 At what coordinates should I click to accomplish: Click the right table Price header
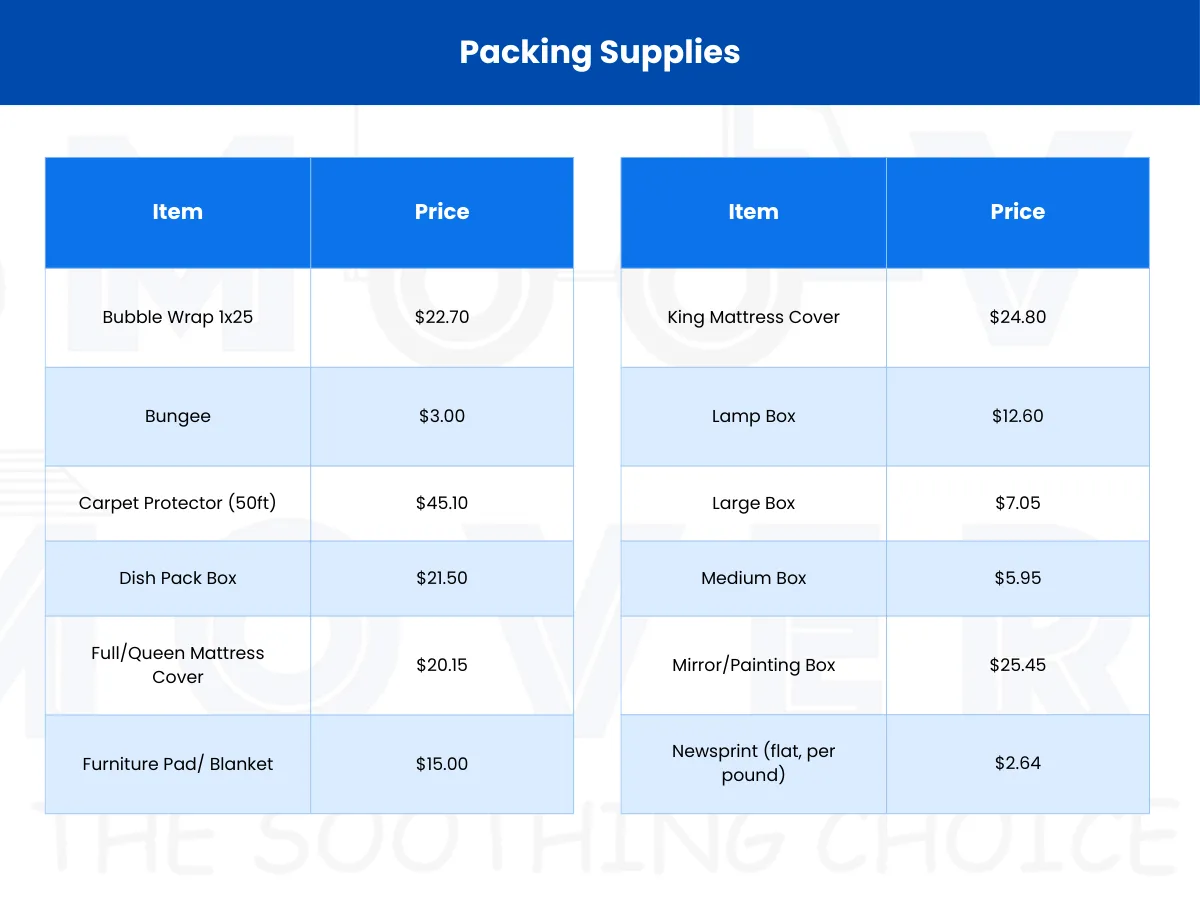coord(1018,212)
